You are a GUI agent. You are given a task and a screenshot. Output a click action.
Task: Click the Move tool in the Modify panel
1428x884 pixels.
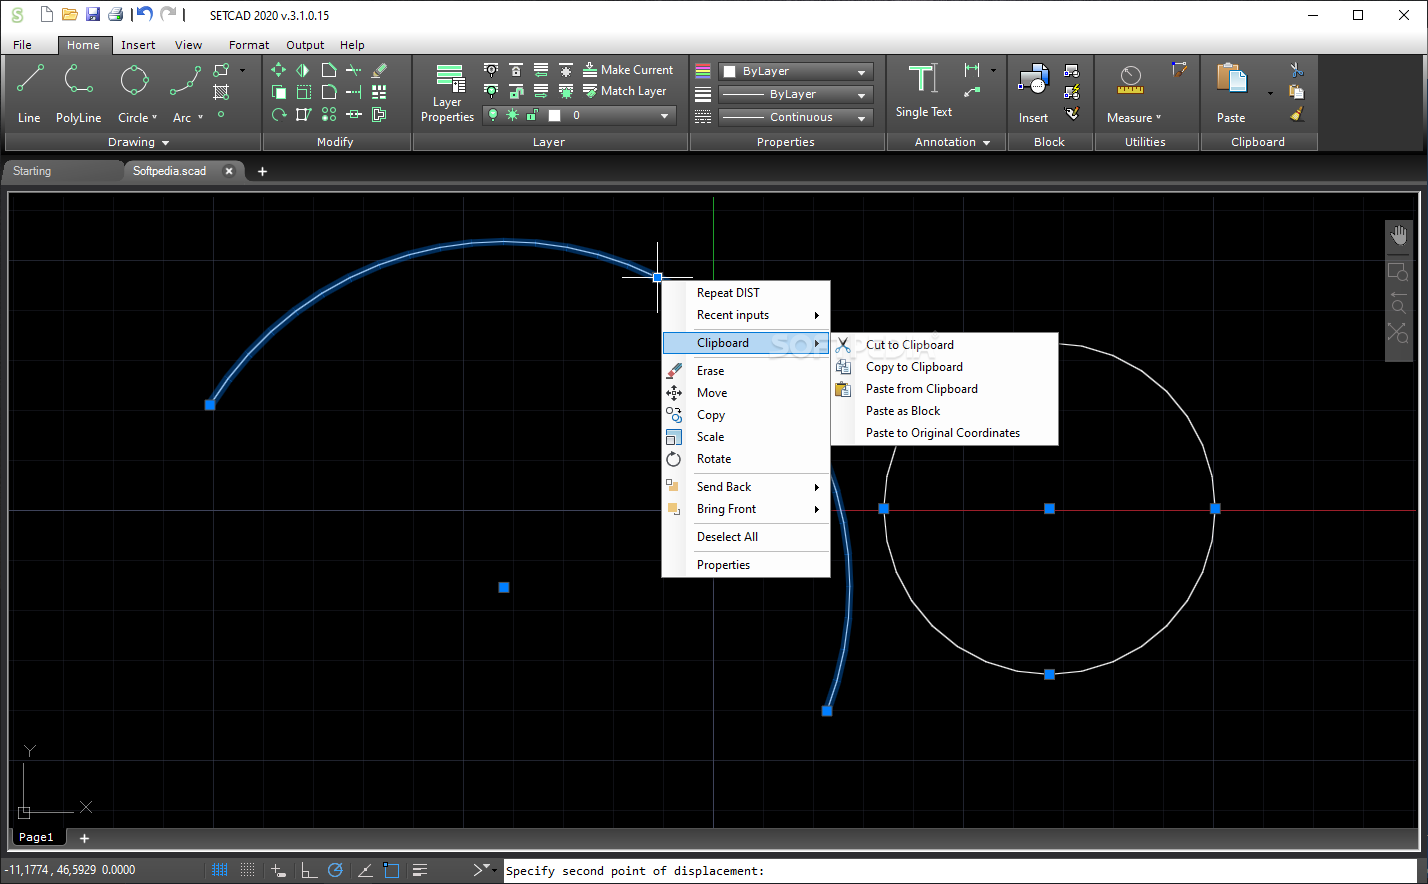pyautogui.click(x=278, y=70)
